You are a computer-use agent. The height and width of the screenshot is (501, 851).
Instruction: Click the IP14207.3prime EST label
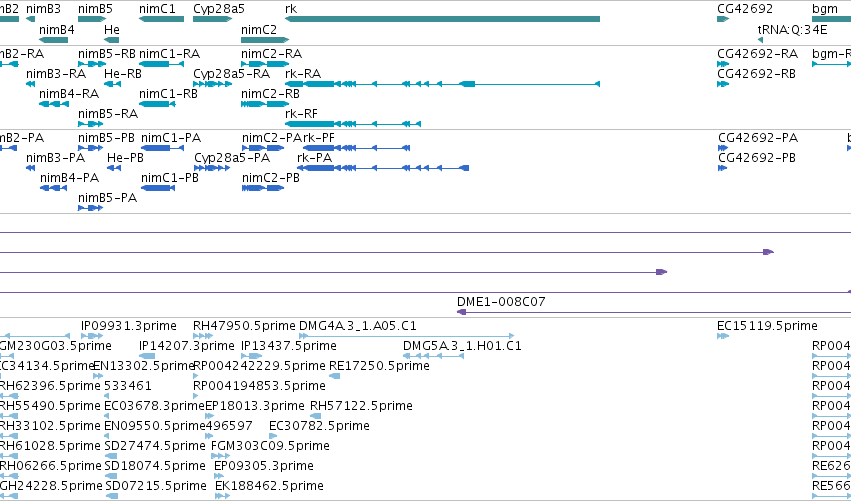[187, 346]
